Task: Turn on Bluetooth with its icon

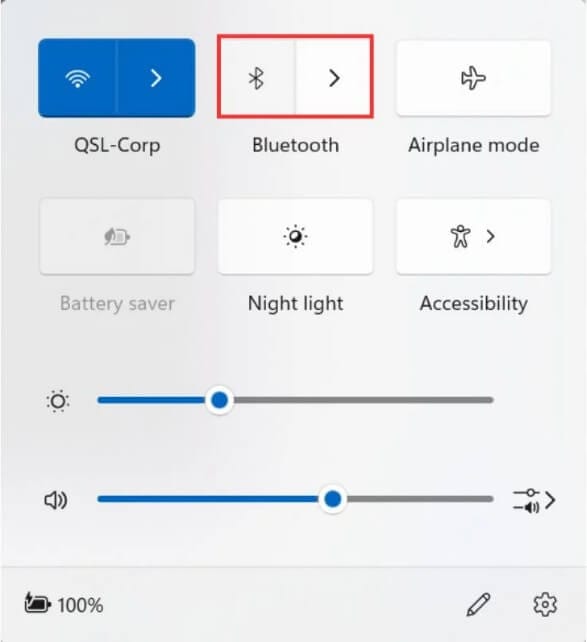Action: (257, 78)
